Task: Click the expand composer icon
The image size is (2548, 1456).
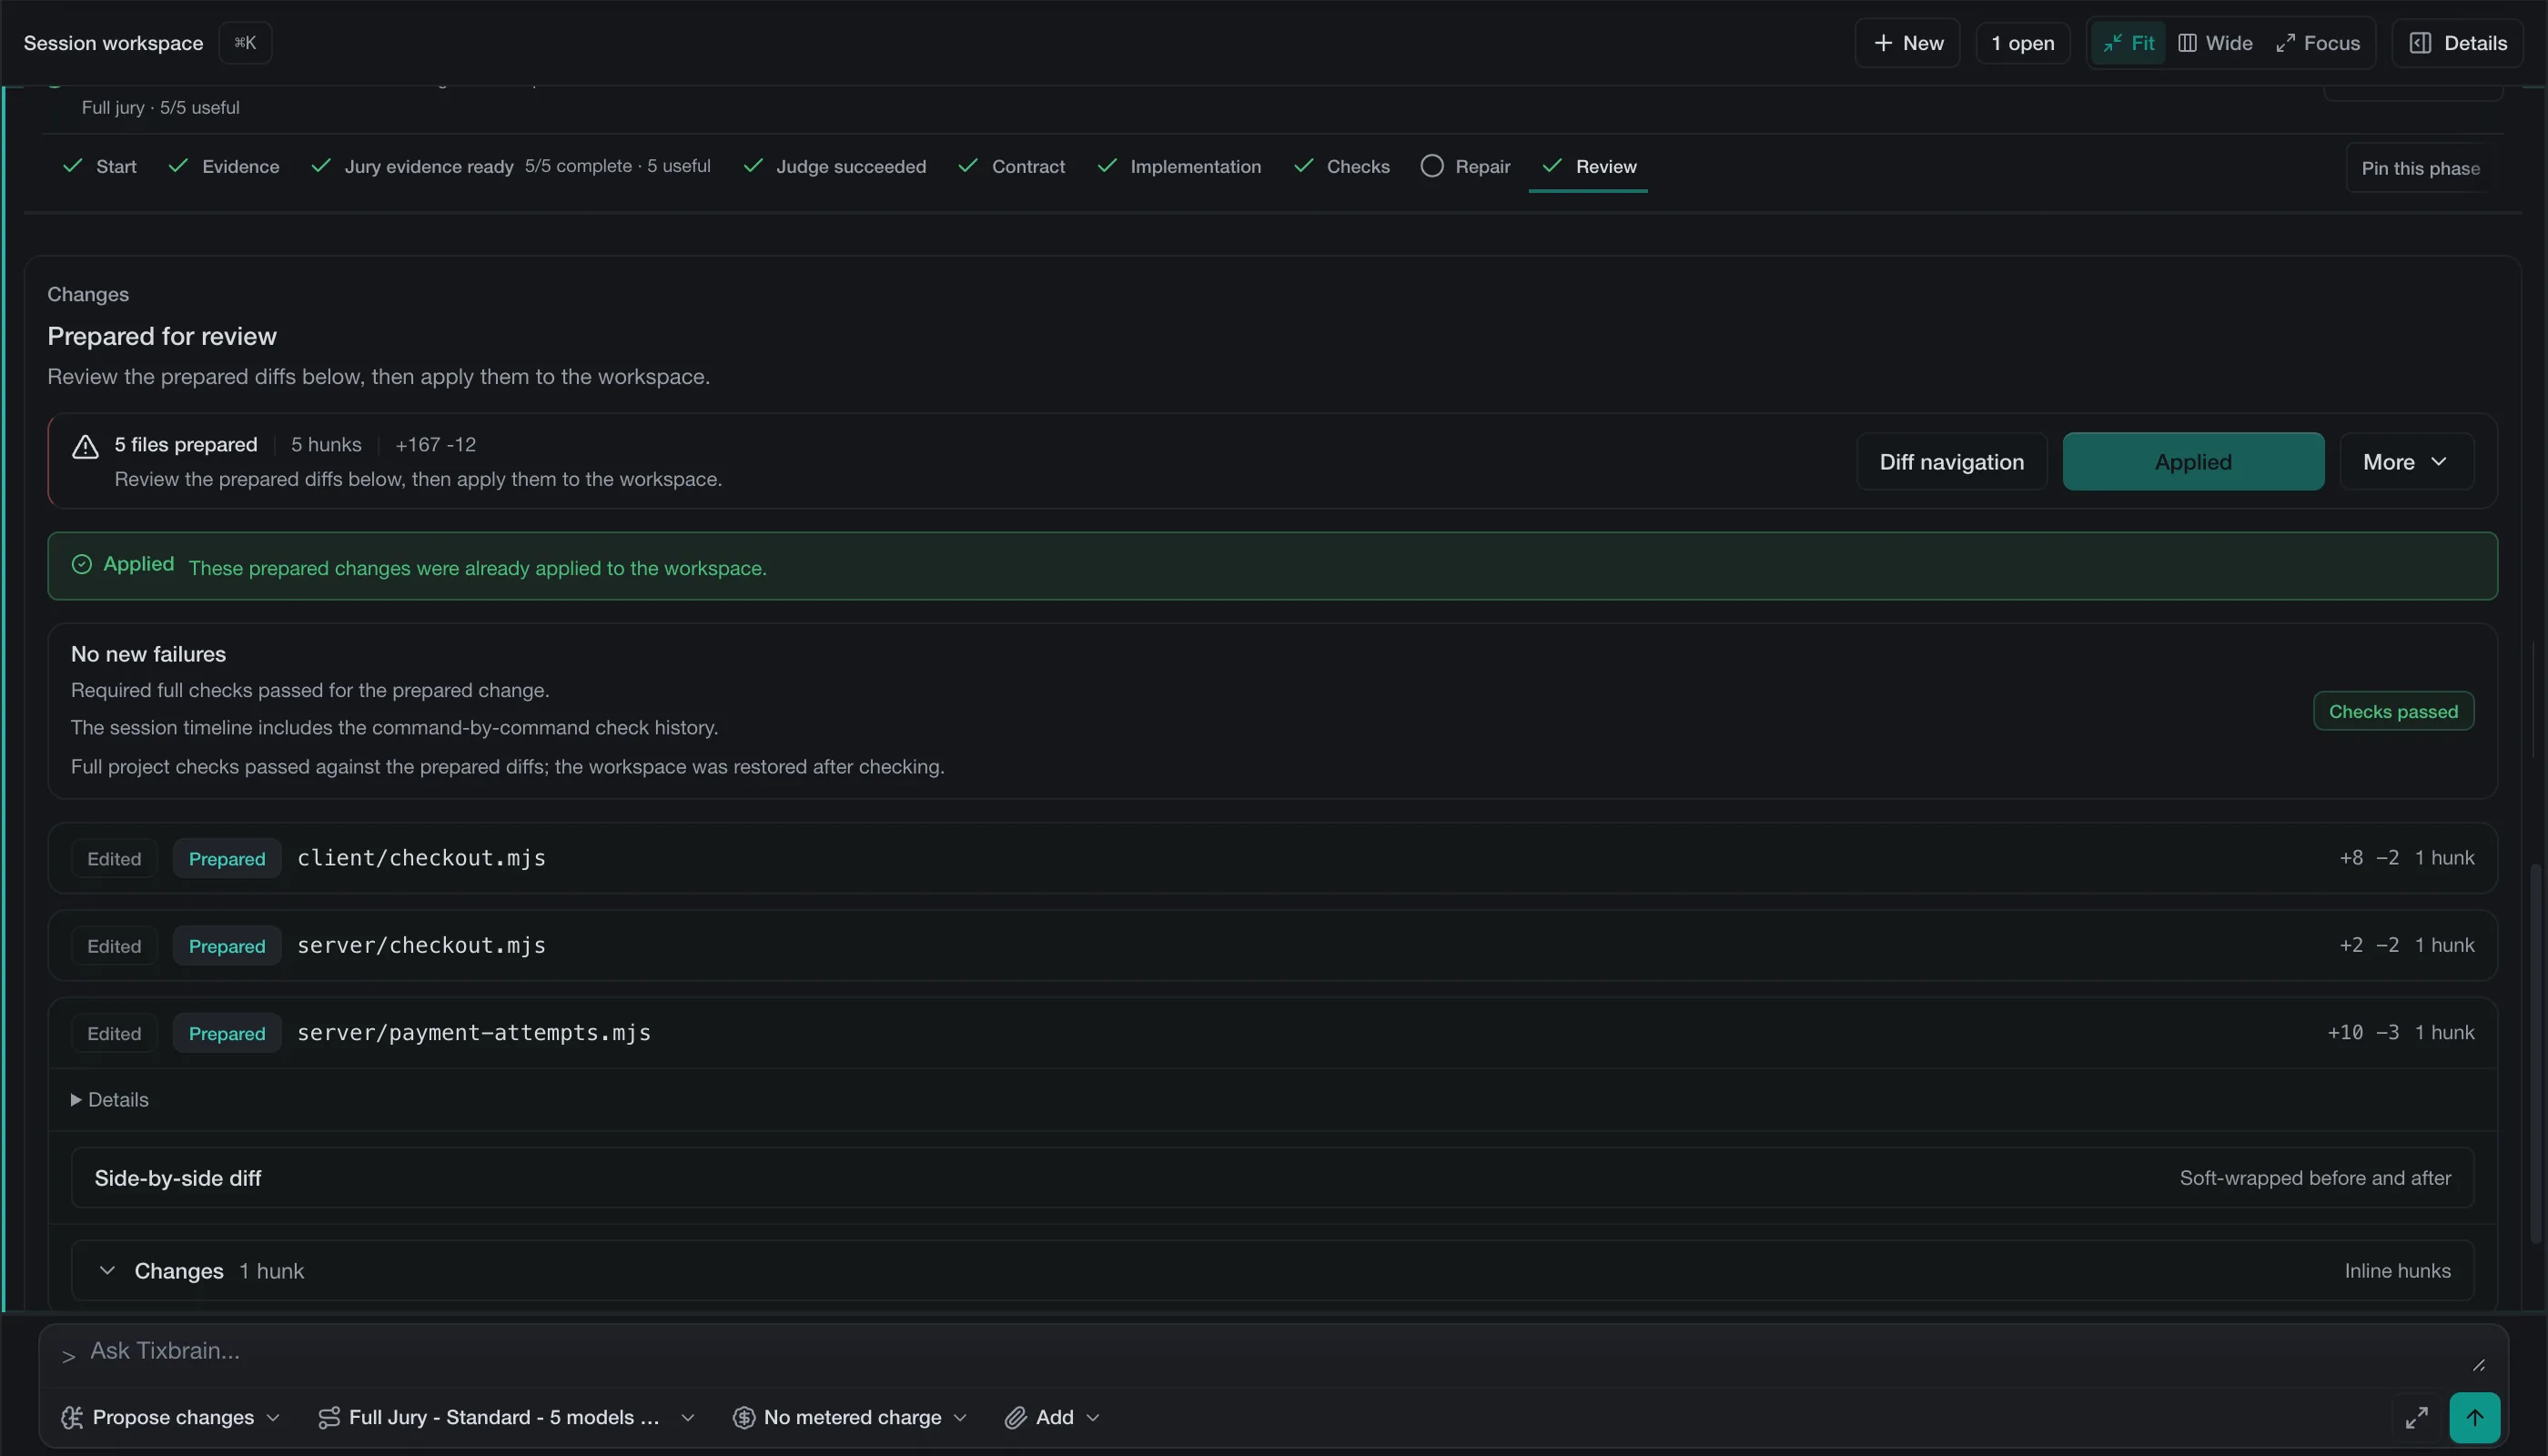Action: click(2416, 1417)
